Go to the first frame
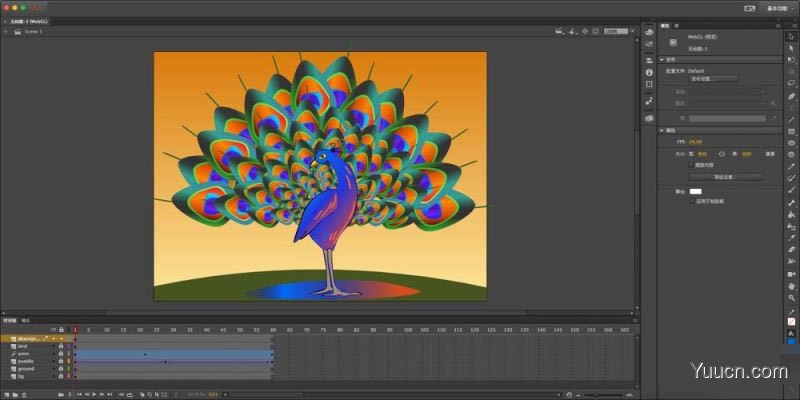The width and height of the screenshot is (800, 400). [79, 394]
